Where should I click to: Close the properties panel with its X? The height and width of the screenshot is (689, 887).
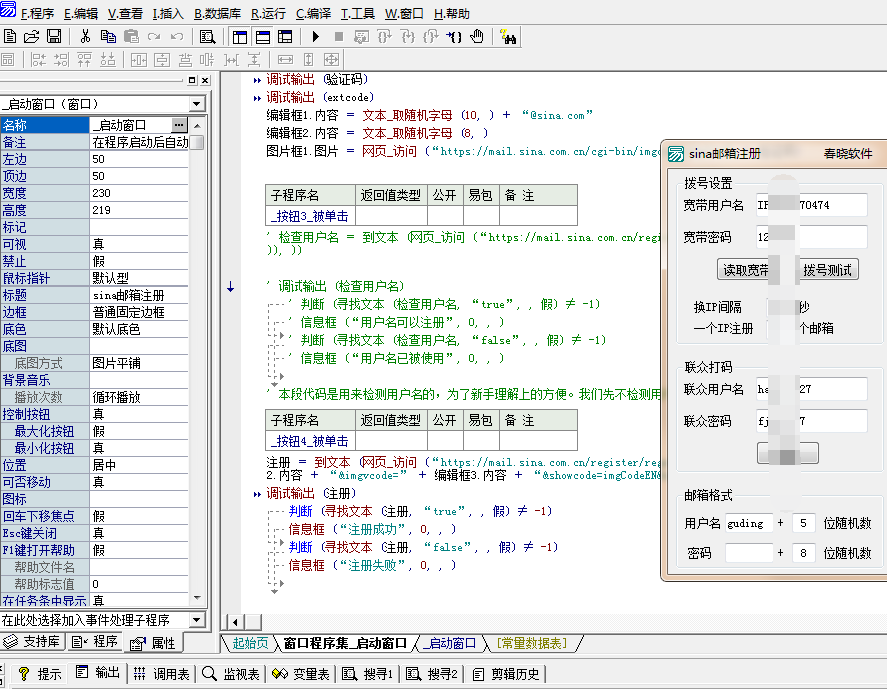tap(204, 81)
